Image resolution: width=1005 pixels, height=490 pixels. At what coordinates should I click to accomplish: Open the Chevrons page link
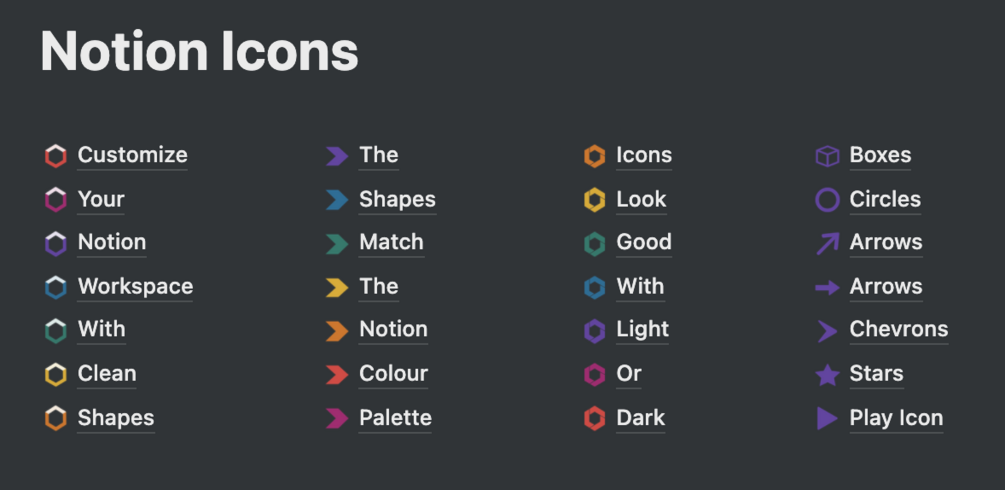[x=898, y=329]
